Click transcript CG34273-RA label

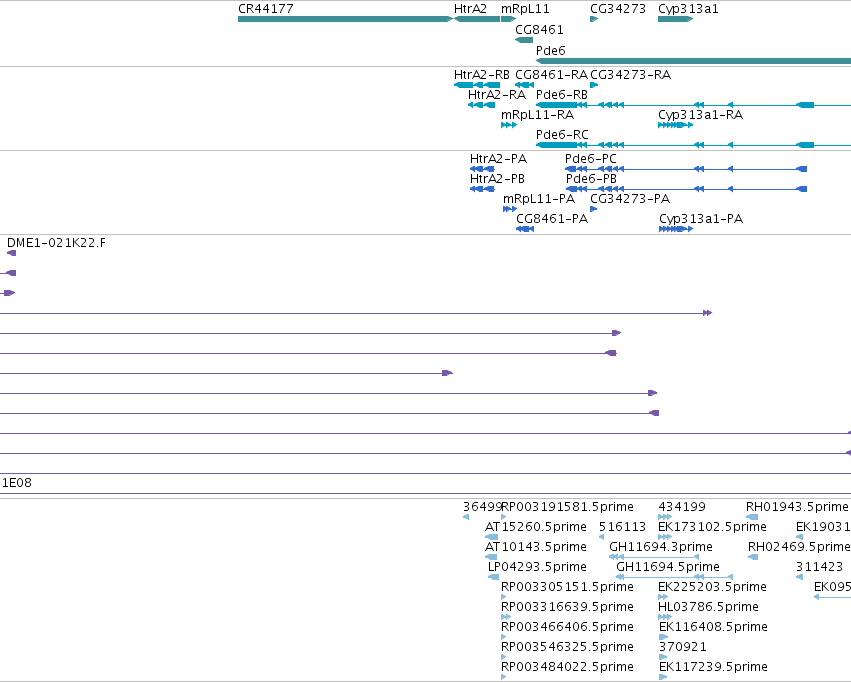pyautogui.click(x=631, y=74)
